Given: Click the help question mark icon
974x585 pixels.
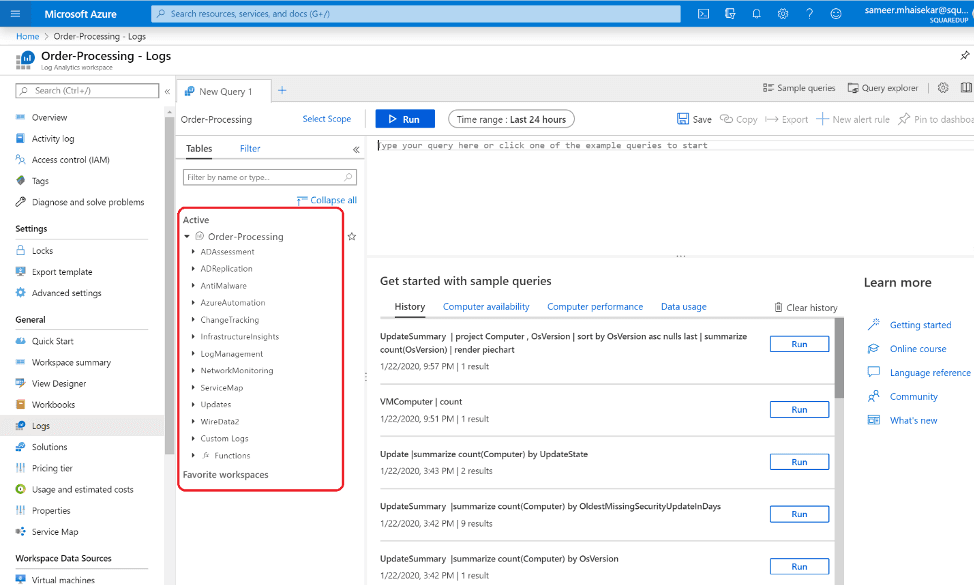Looking at the screenshot, I should [809, 14].
